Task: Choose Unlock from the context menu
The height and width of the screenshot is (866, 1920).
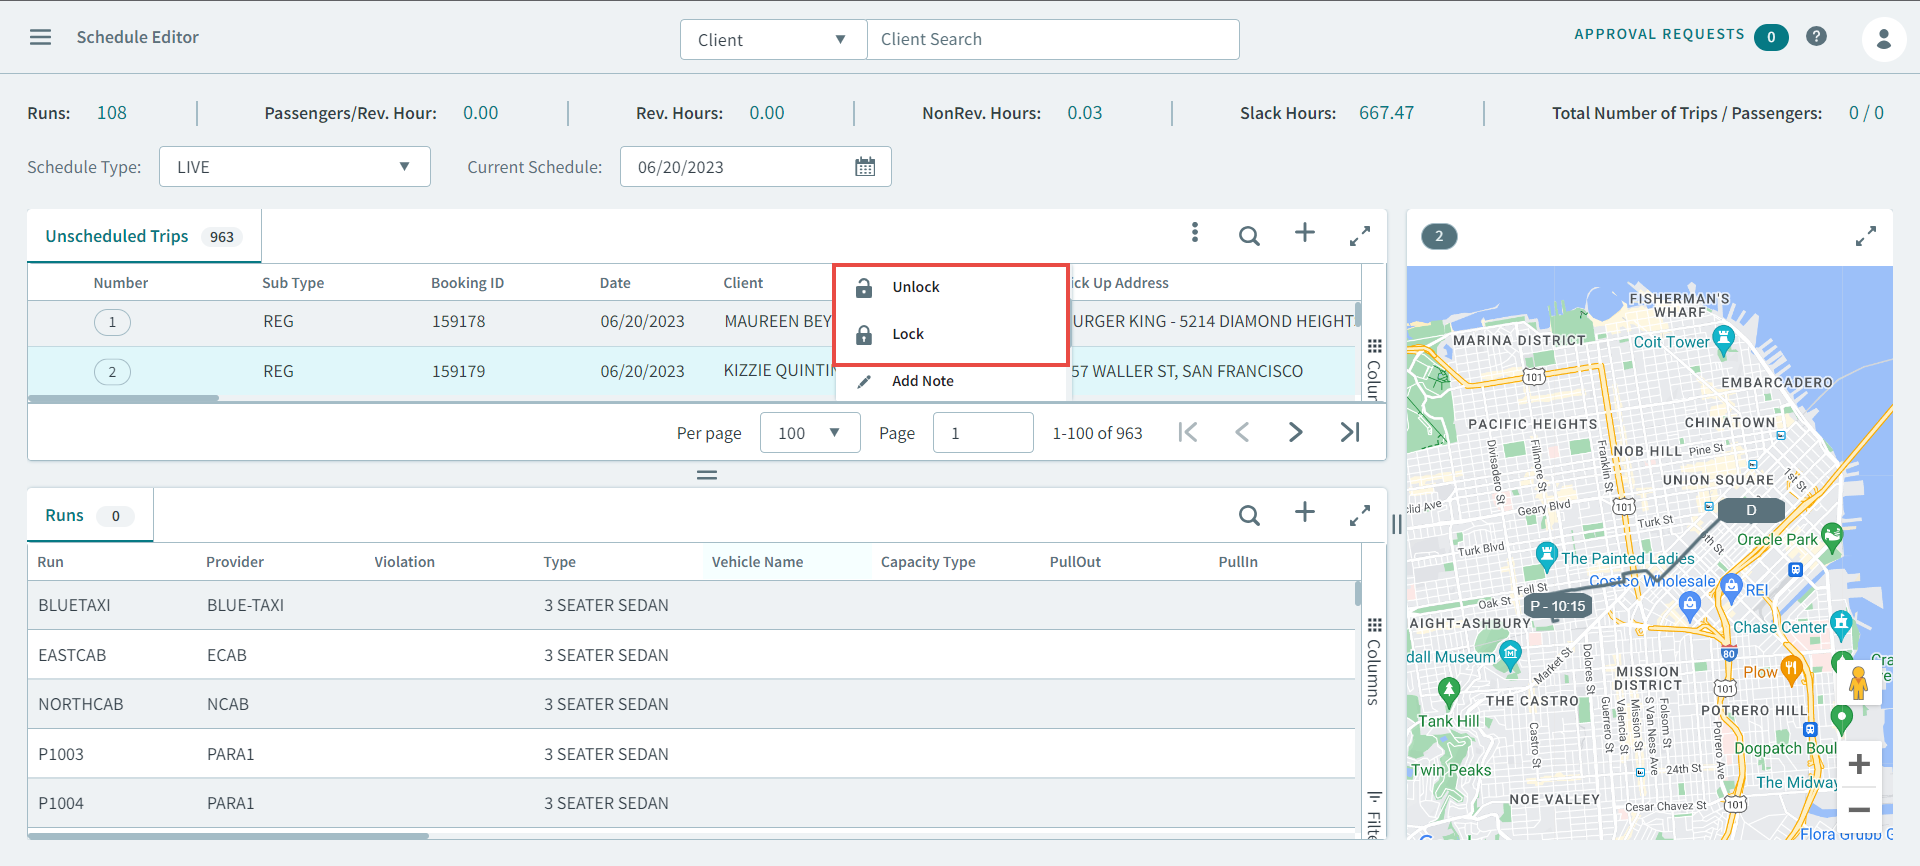Action: tap(950, 287)
